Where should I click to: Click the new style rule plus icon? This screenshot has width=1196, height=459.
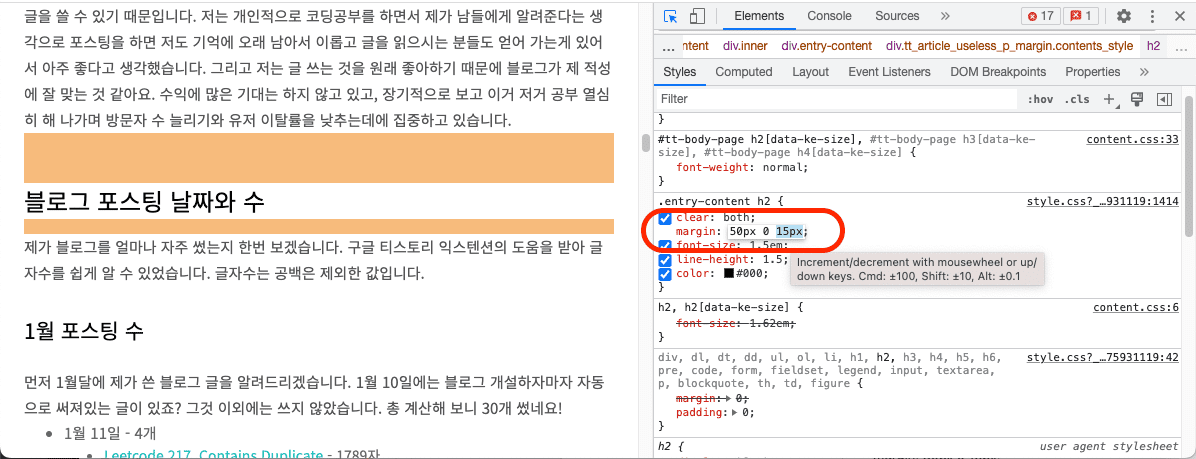[x=1110, y=99]
